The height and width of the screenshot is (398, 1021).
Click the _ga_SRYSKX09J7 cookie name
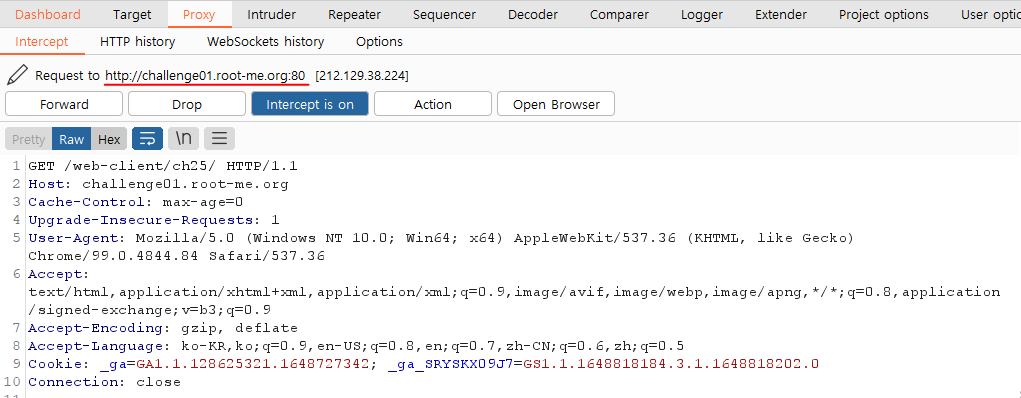[451, 364]
